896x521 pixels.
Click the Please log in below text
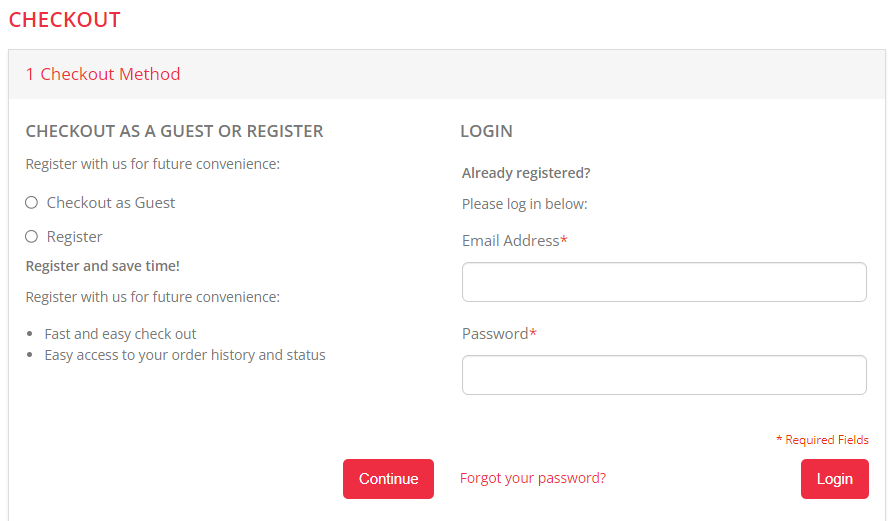coord(524,204)
